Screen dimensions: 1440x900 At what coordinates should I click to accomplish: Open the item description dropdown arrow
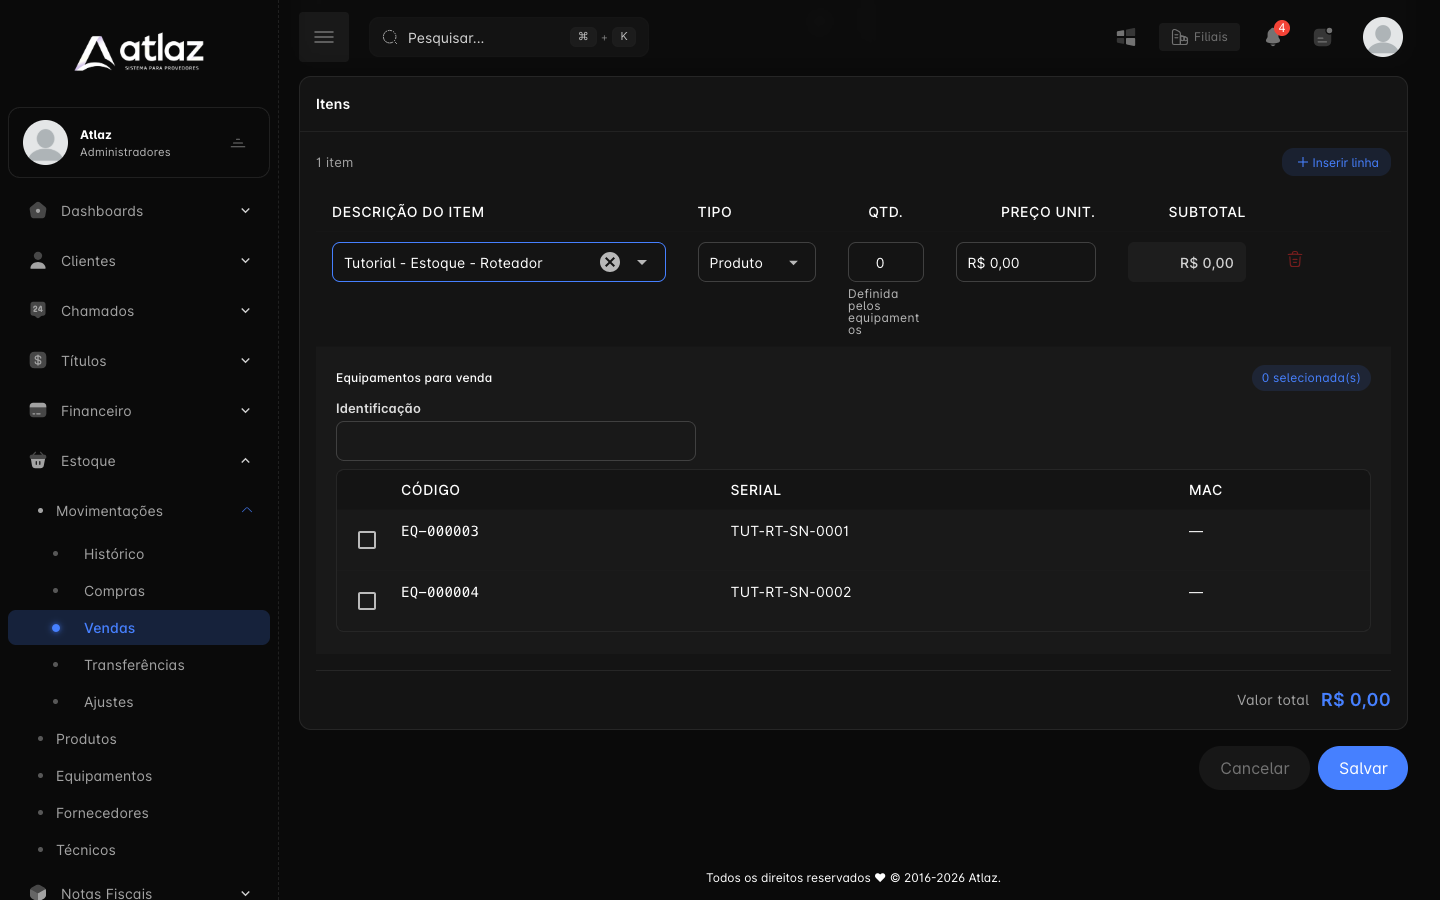tap(642, 262)
